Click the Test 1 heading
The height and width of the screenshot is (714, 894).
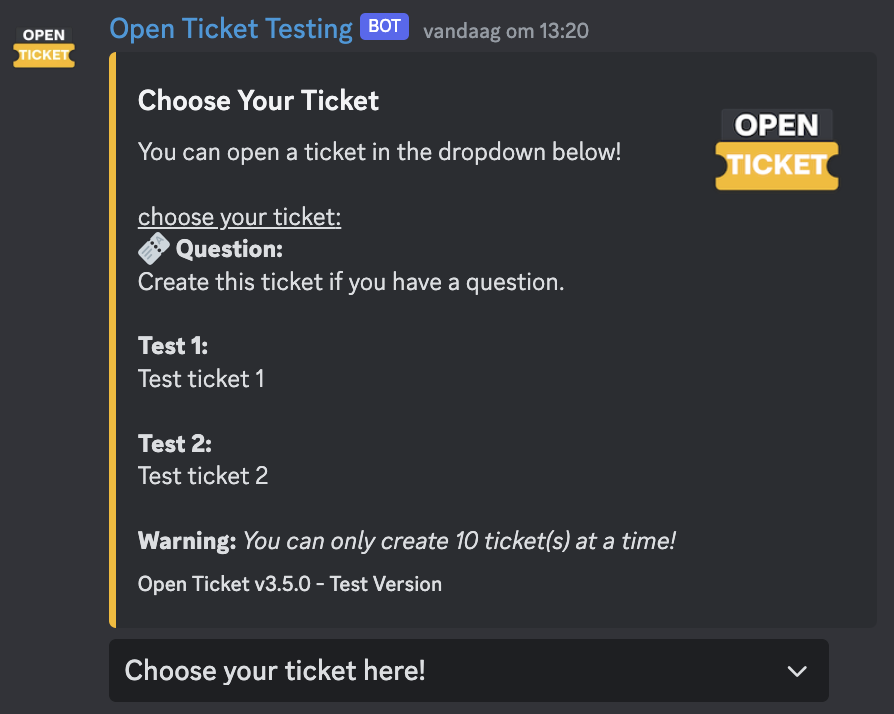pos(173,346)
